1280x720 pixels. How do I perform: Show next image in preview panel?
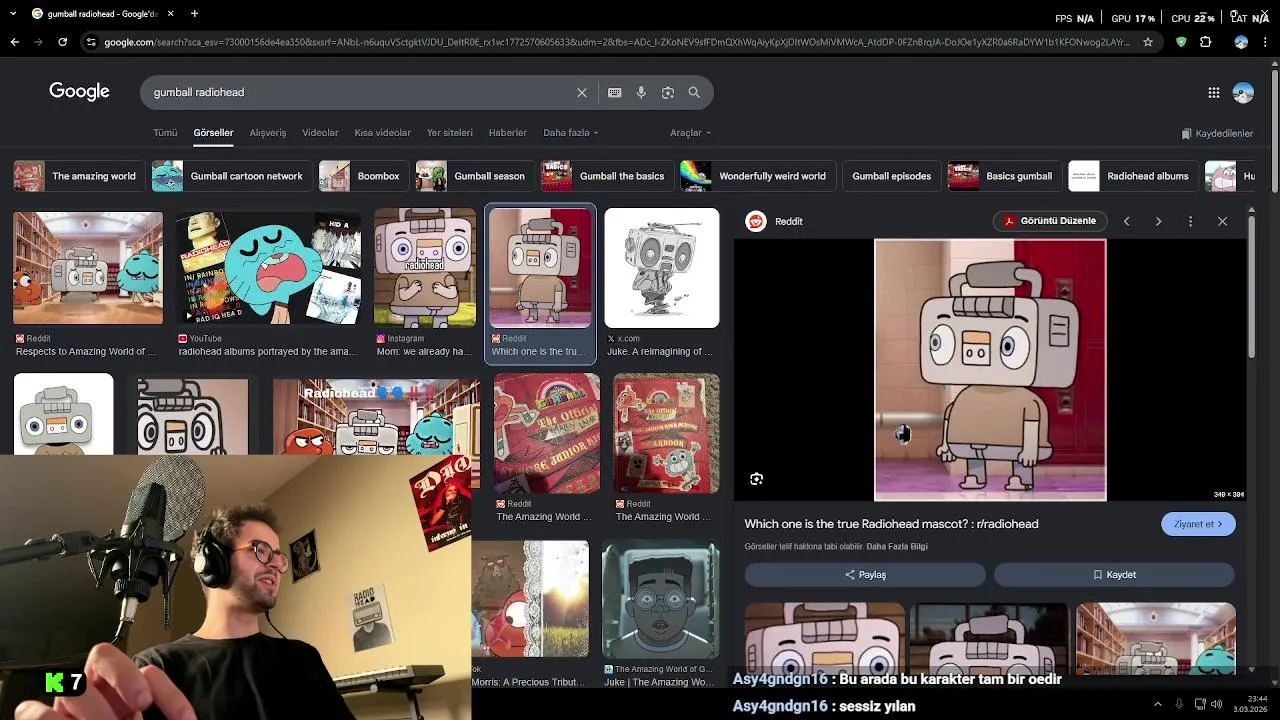pos(1158,221)
